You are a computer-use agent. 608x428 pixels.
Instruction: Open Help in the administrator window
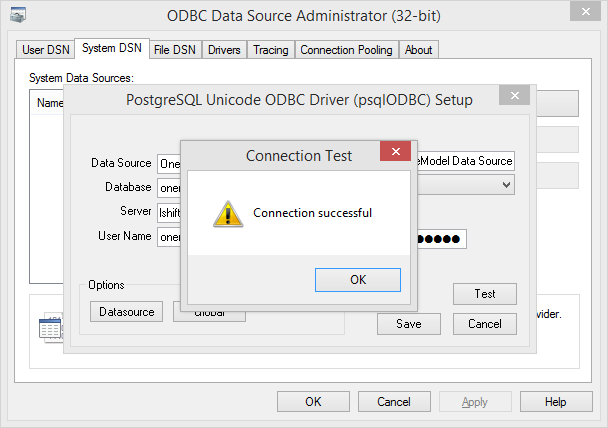pos(556,402)
